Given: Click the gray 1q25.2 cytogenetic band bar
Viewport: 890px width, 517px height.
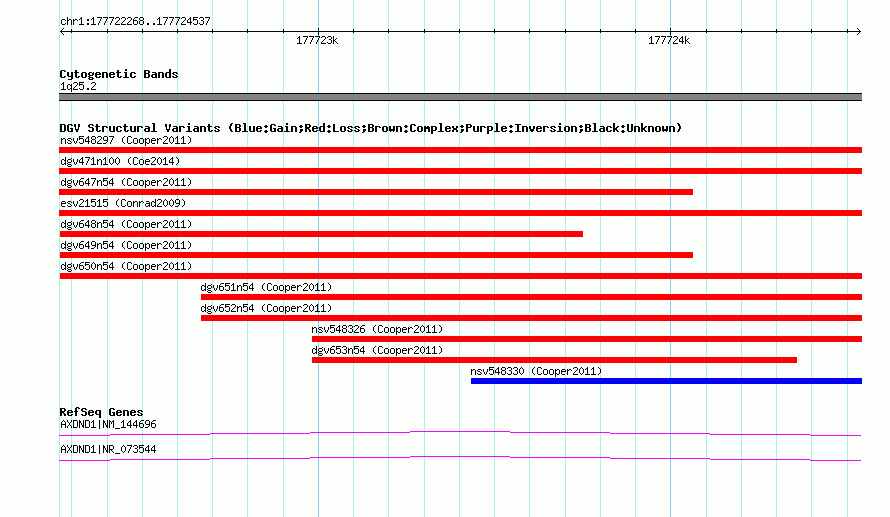Looking at the screenshot, I should tap(460, 97).
